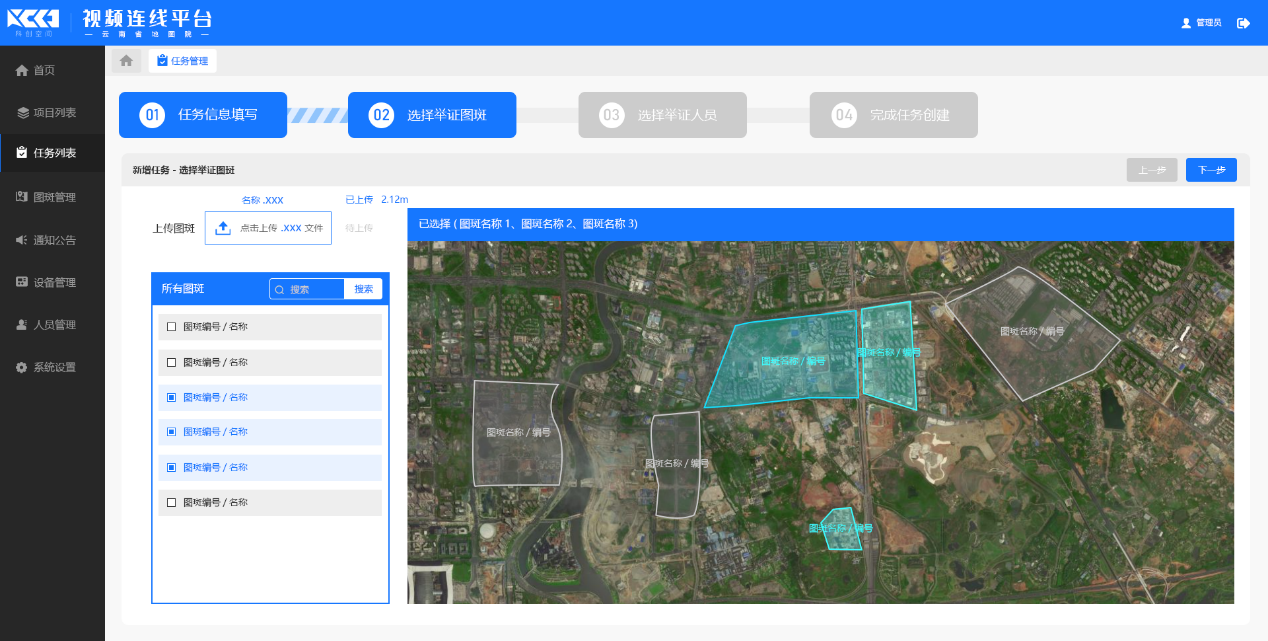Click the 设备管理 sidebar icon

[22, 282]
